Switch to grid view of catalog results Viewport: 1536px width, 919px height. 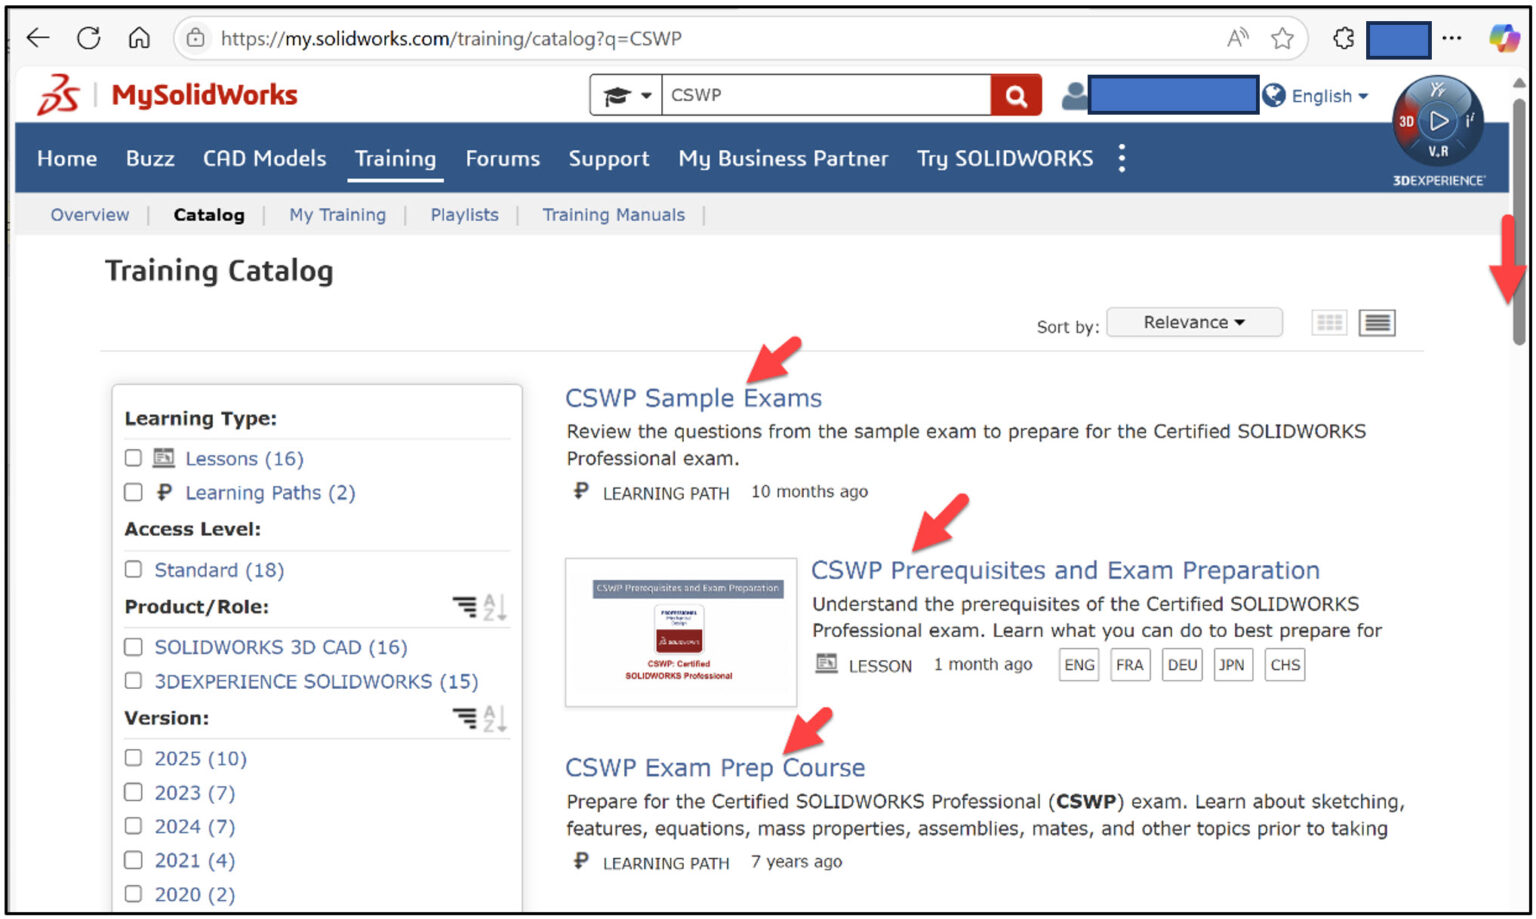click(x=1329, y=322)
